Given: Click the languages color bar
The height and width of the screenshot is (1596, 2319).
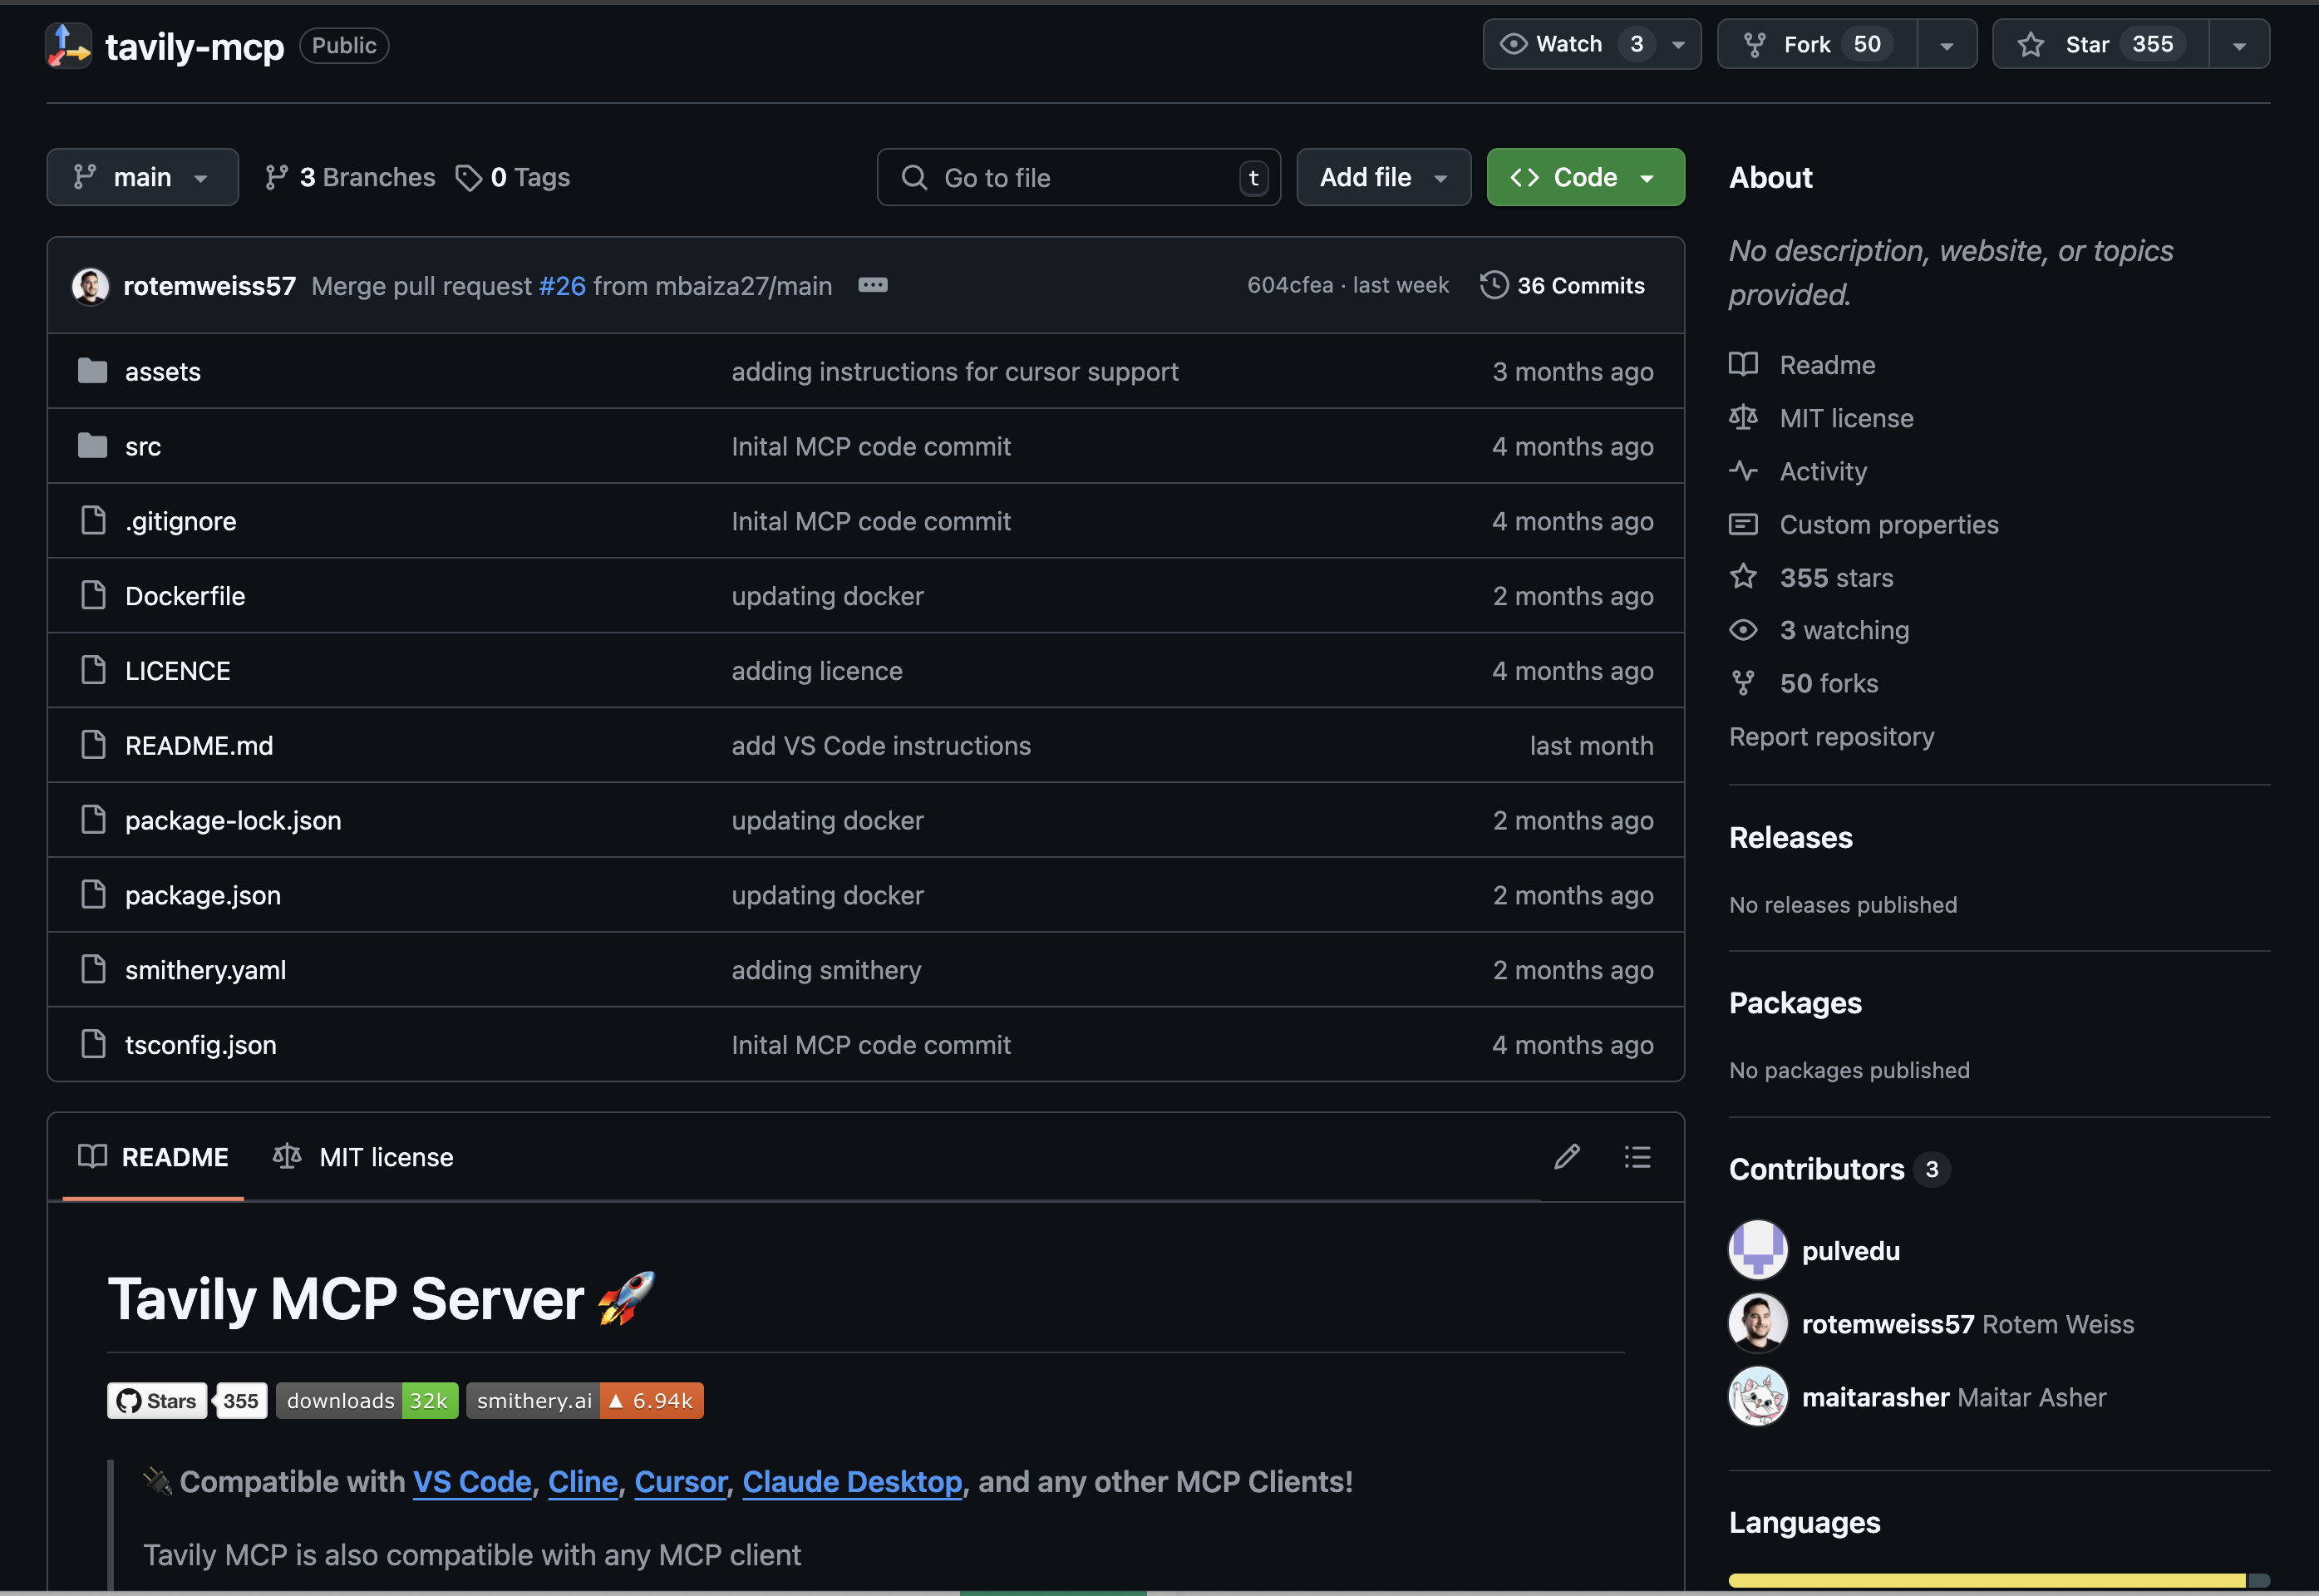Looking at the screenshot, I should click(x=1999, y=1580).
